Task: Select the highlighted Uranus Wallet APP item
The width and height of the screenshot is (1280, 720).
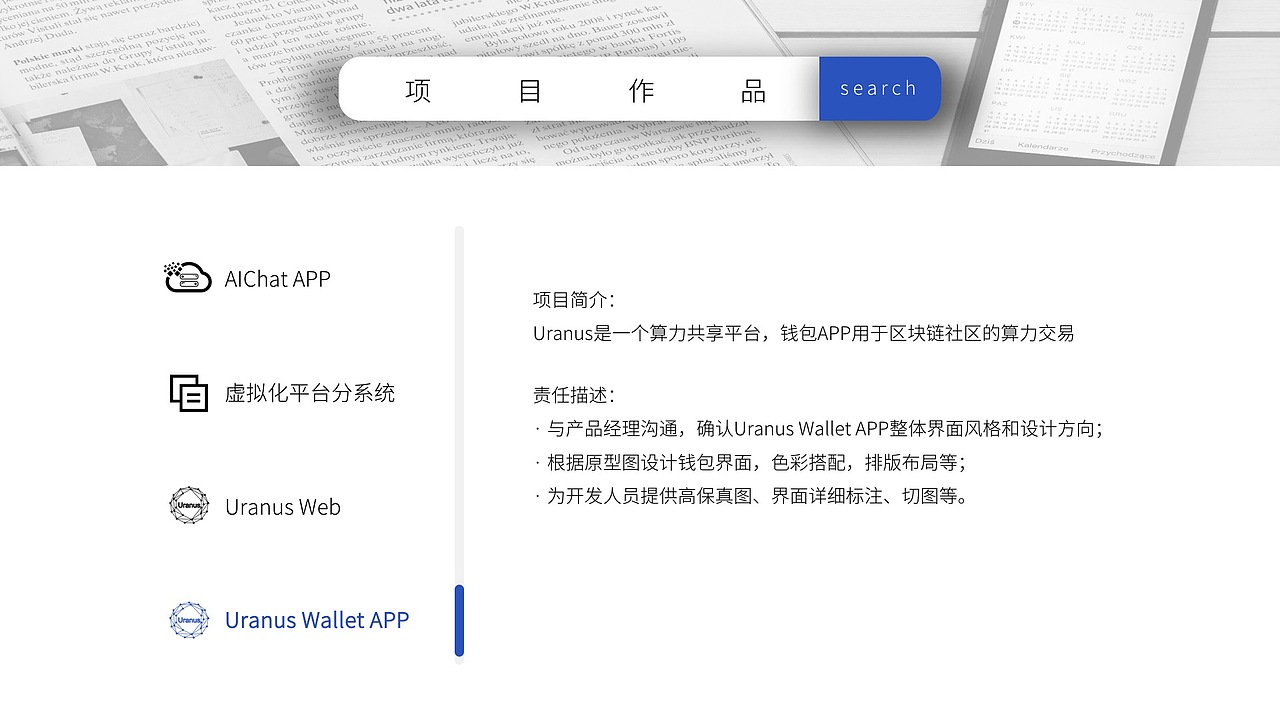Action: coord(317,620)
